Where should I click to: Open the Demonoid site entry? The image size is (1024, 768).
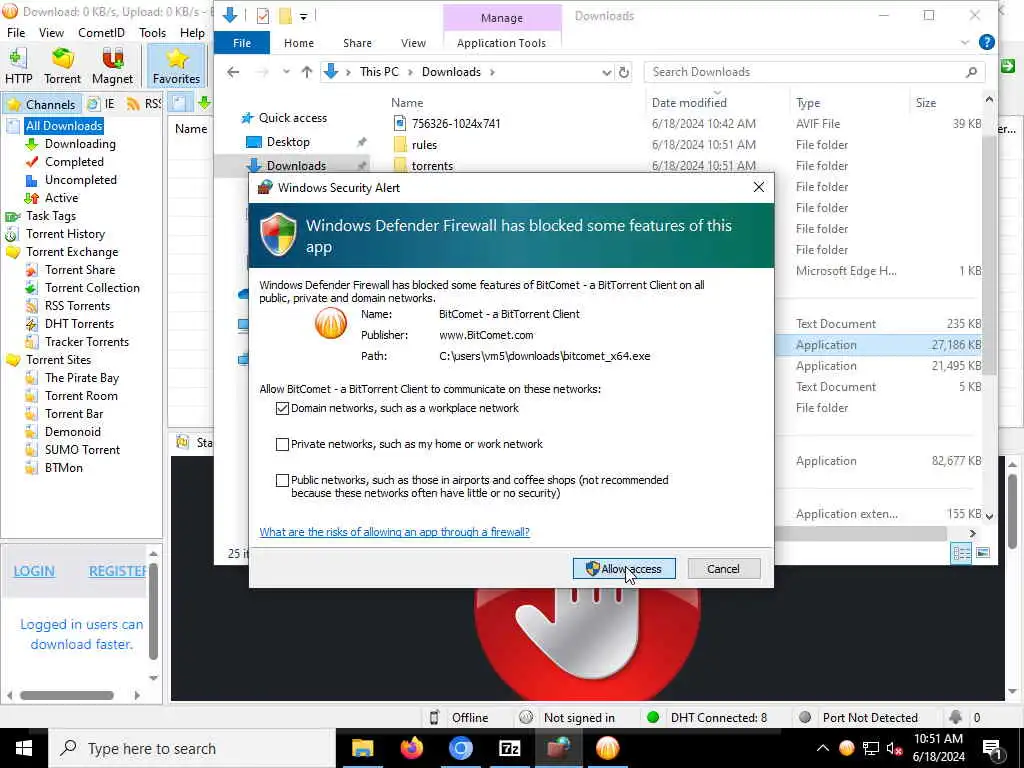tap(72, 432)
